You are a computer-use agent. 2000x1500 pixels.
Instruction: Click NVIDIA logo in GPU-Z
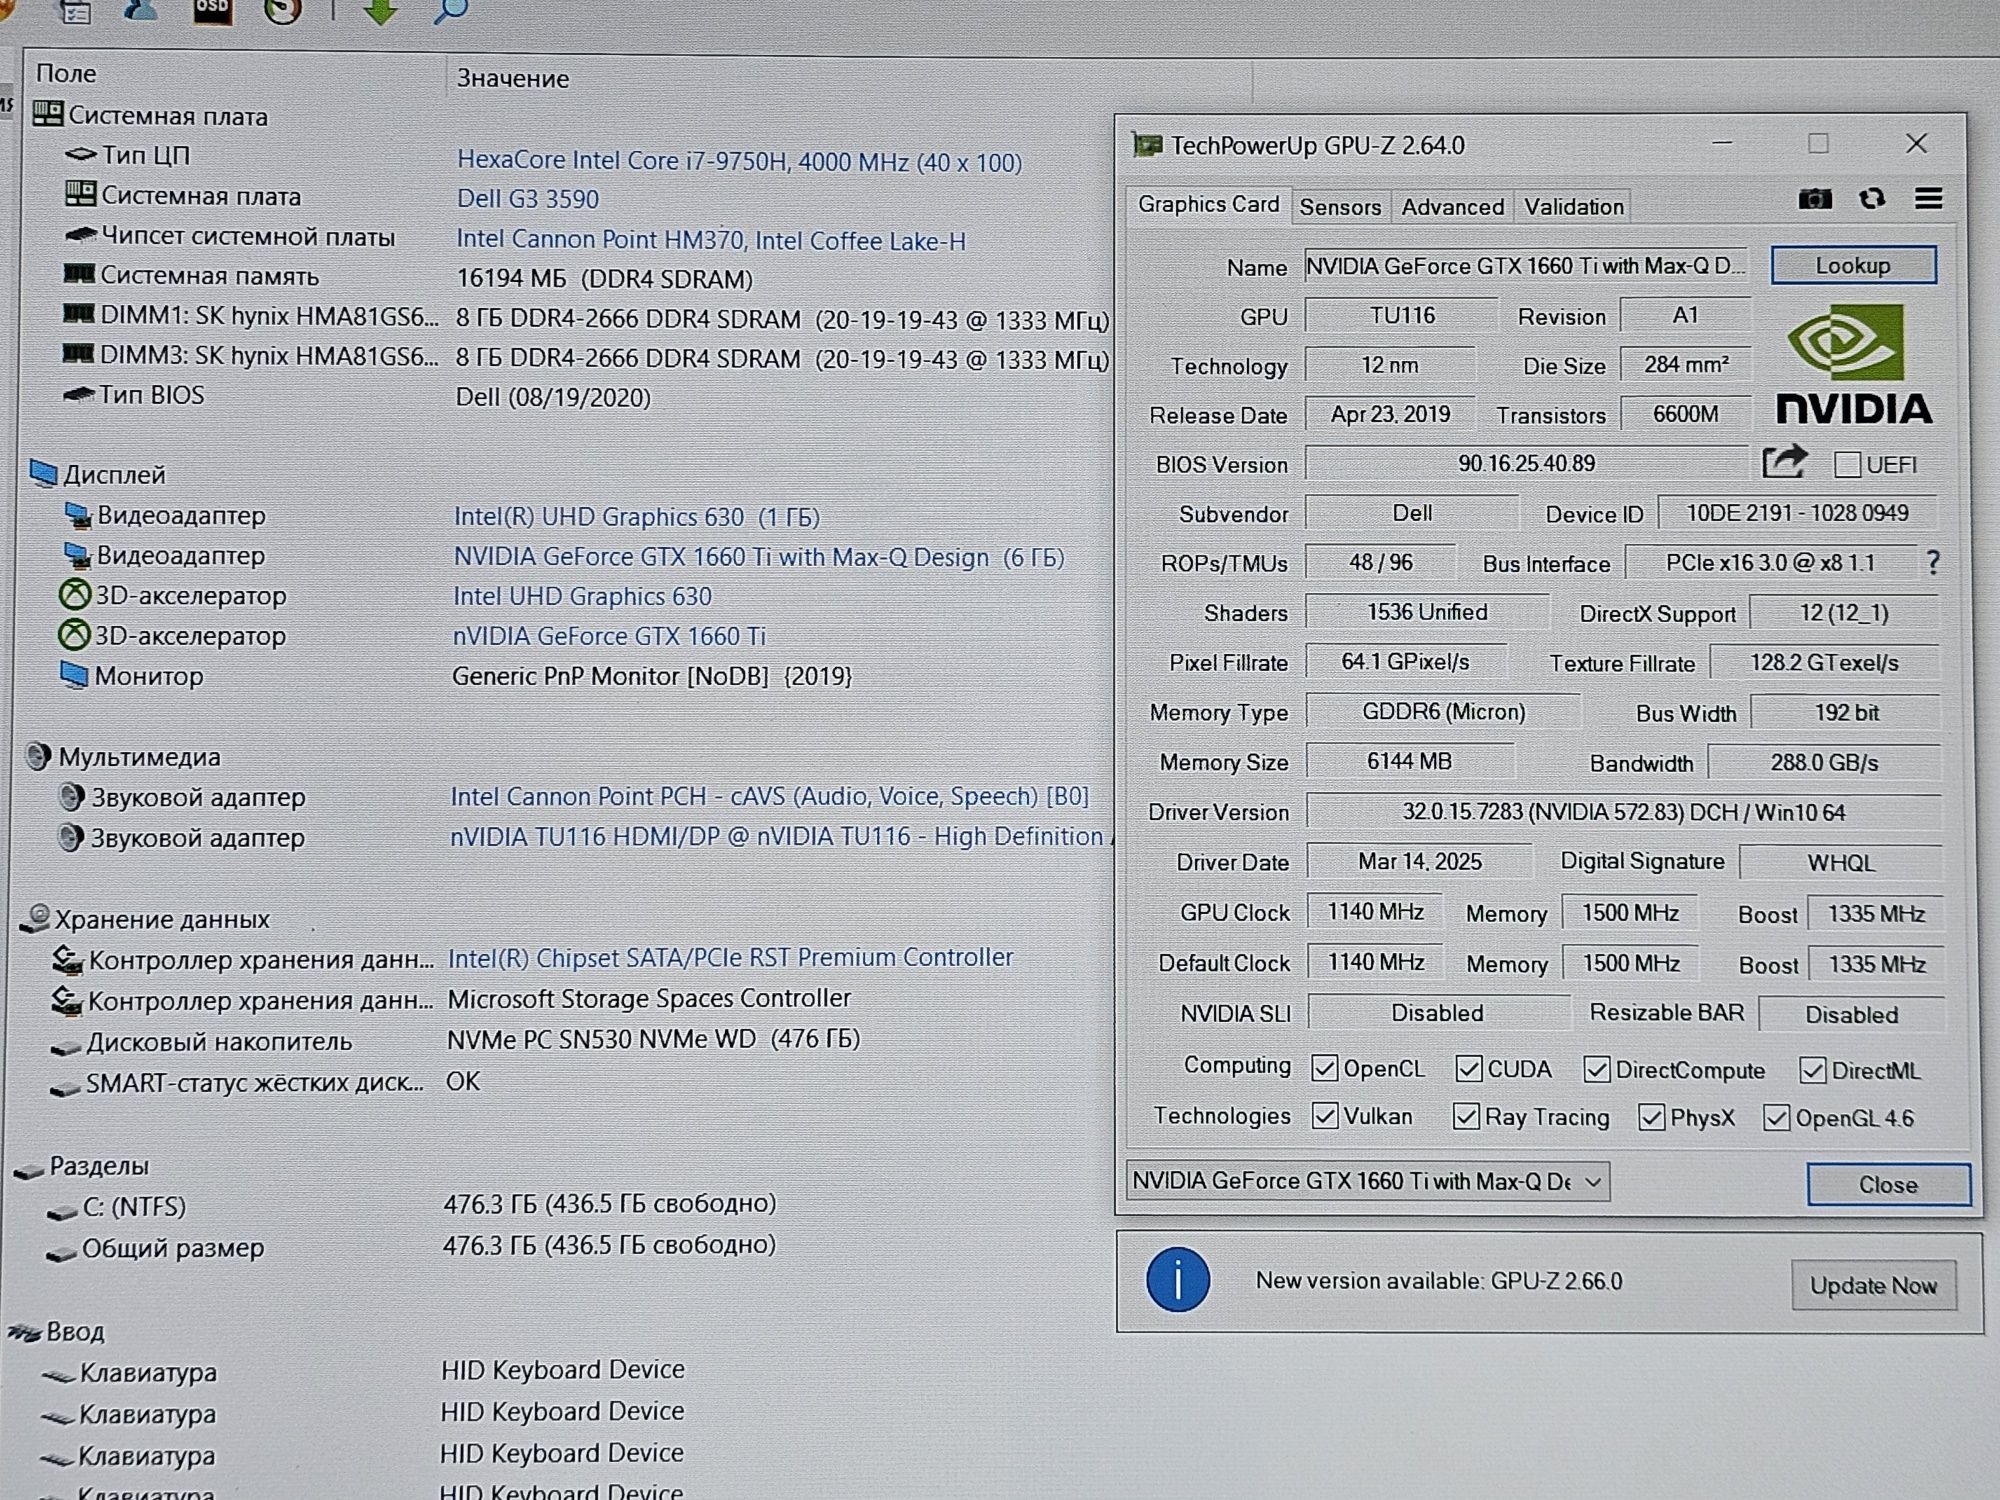click(x=1852, y=365)
